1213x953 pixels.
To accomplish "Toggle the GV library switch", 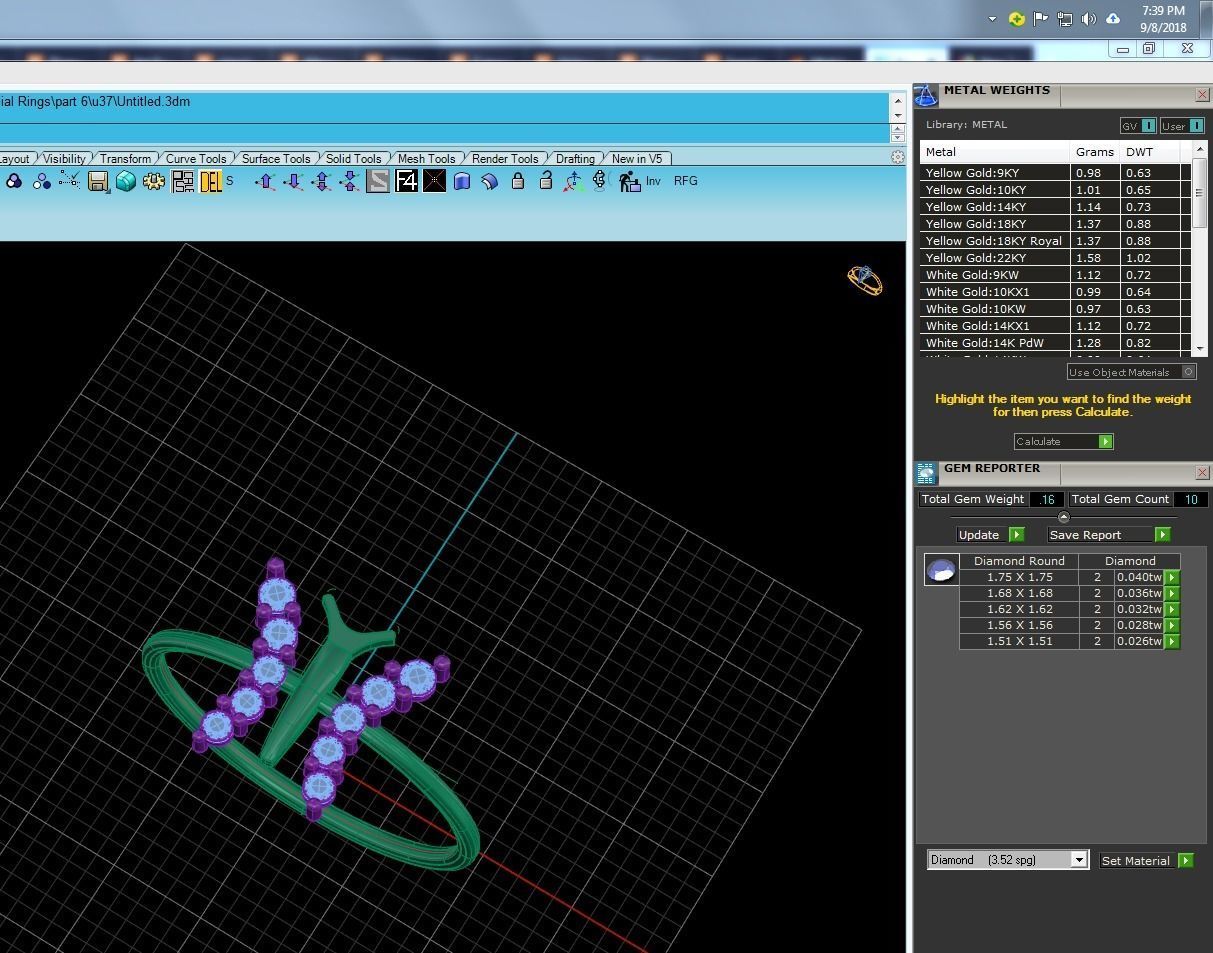I will point(1148,126).
